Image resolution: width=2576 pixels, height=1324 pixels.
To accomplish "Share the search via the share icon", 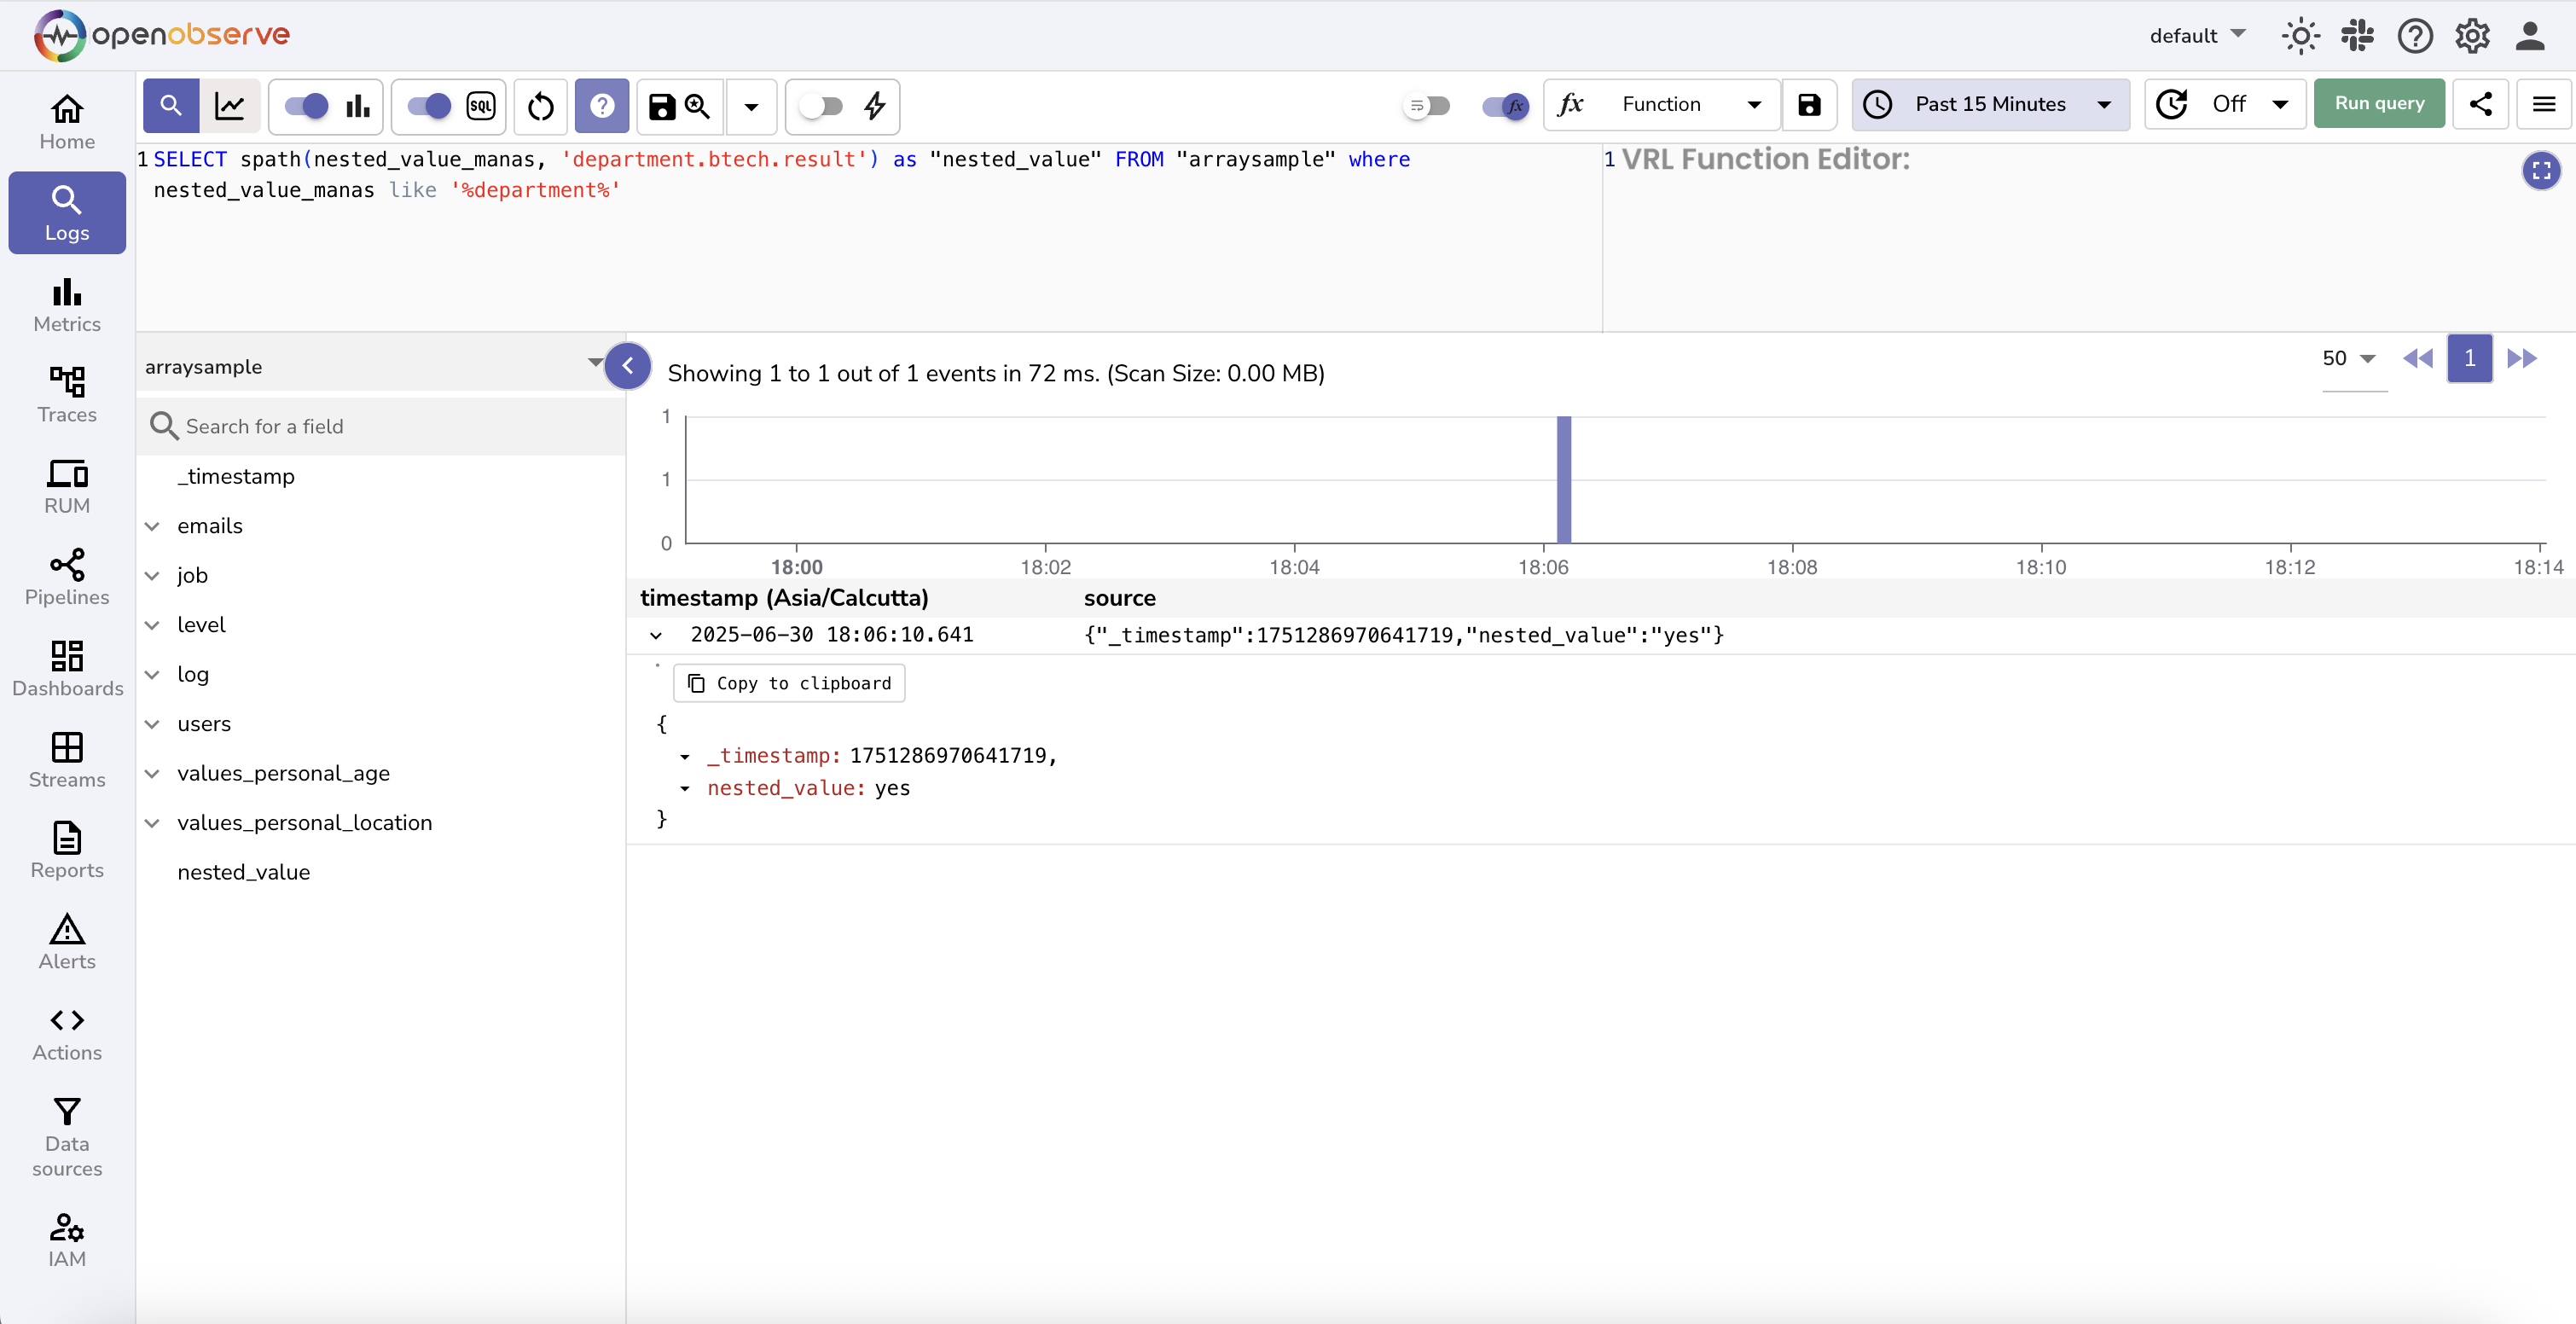I will 2481,104.
